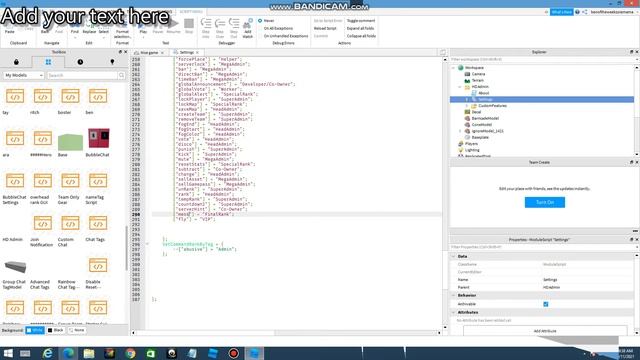Click the Toolbox search input field

pyautogui.click(x=82, y=76)
